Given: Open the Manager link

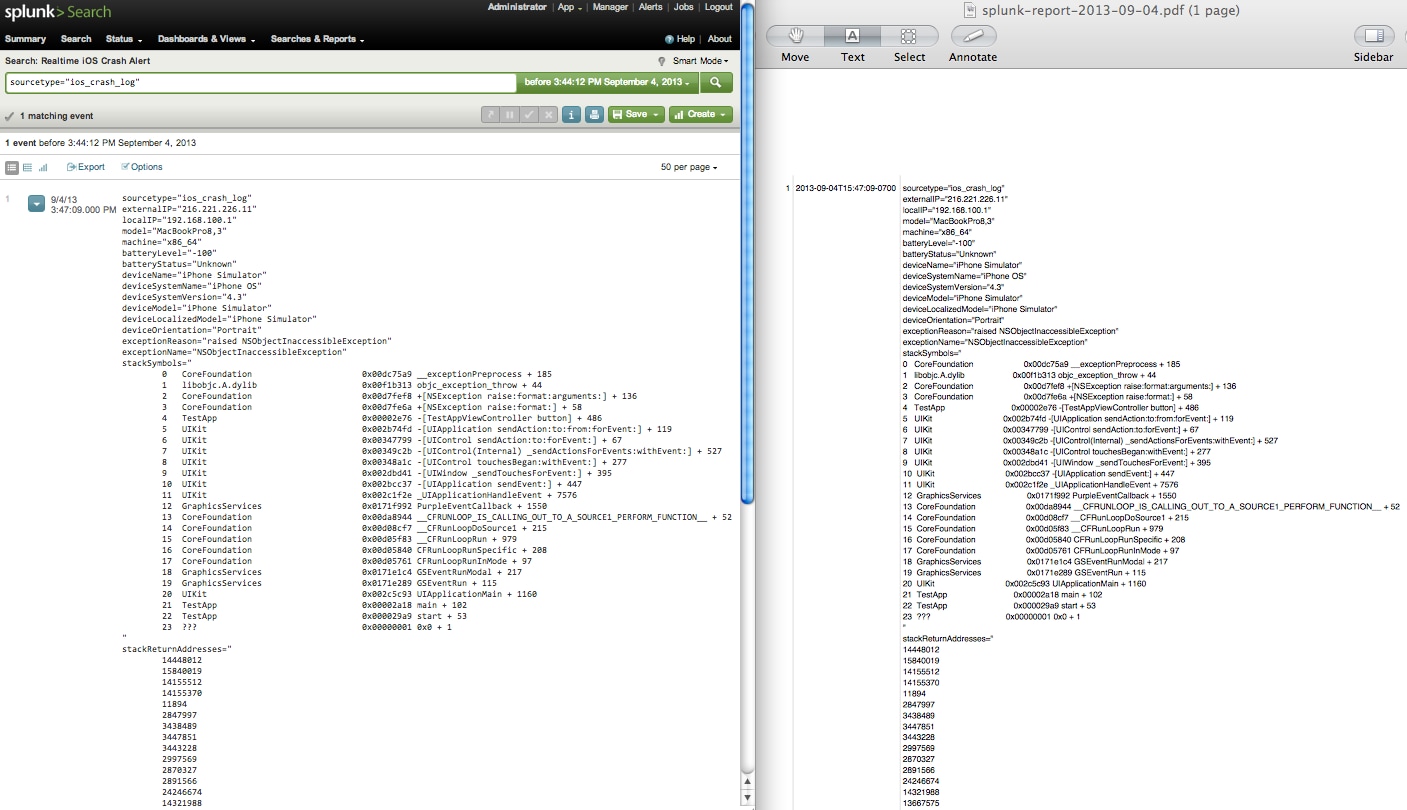Looking at the screenshot, I should pos(610,7).
